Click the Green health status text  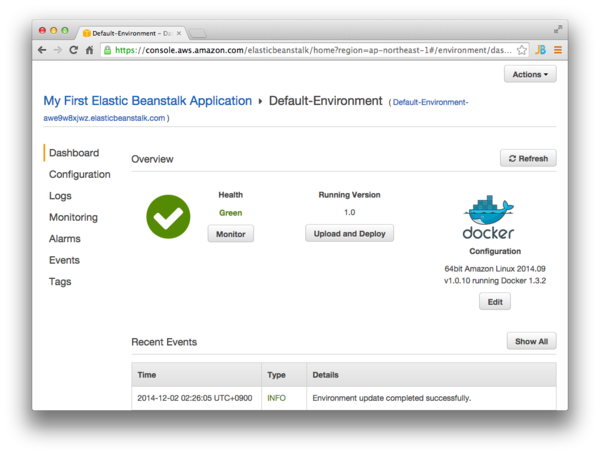(x=230, y=213)
